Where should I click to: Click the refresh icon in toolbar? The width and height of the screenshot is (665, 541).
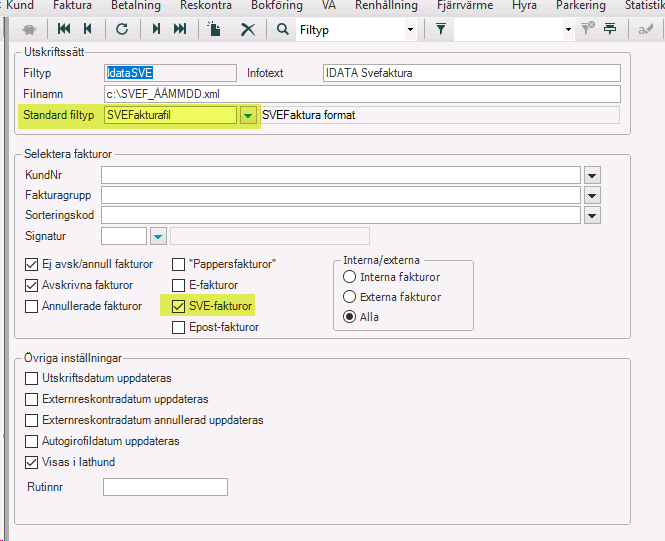point(122,30)
